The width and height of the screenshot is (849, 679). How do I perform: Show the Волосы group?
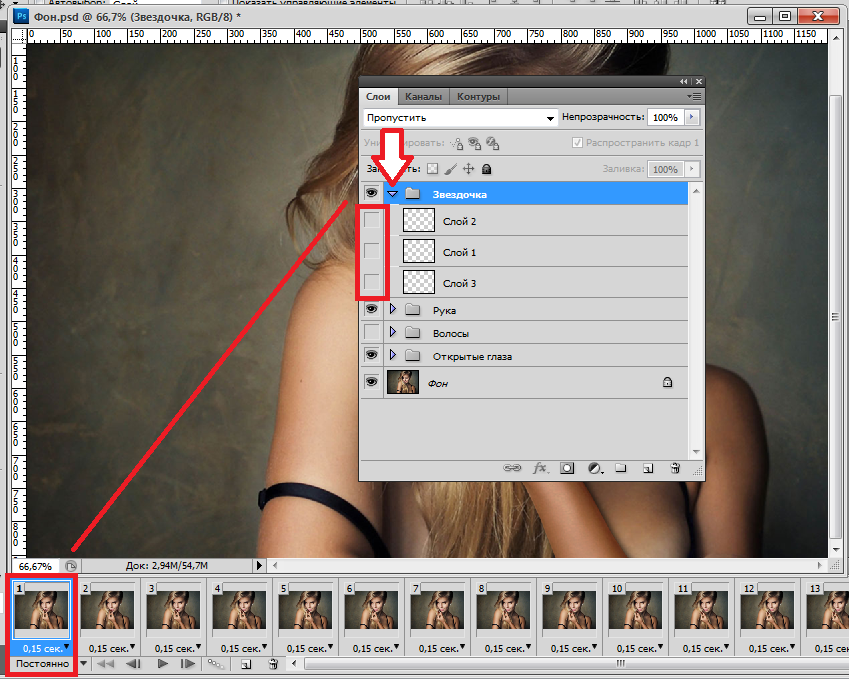point(371,332)
